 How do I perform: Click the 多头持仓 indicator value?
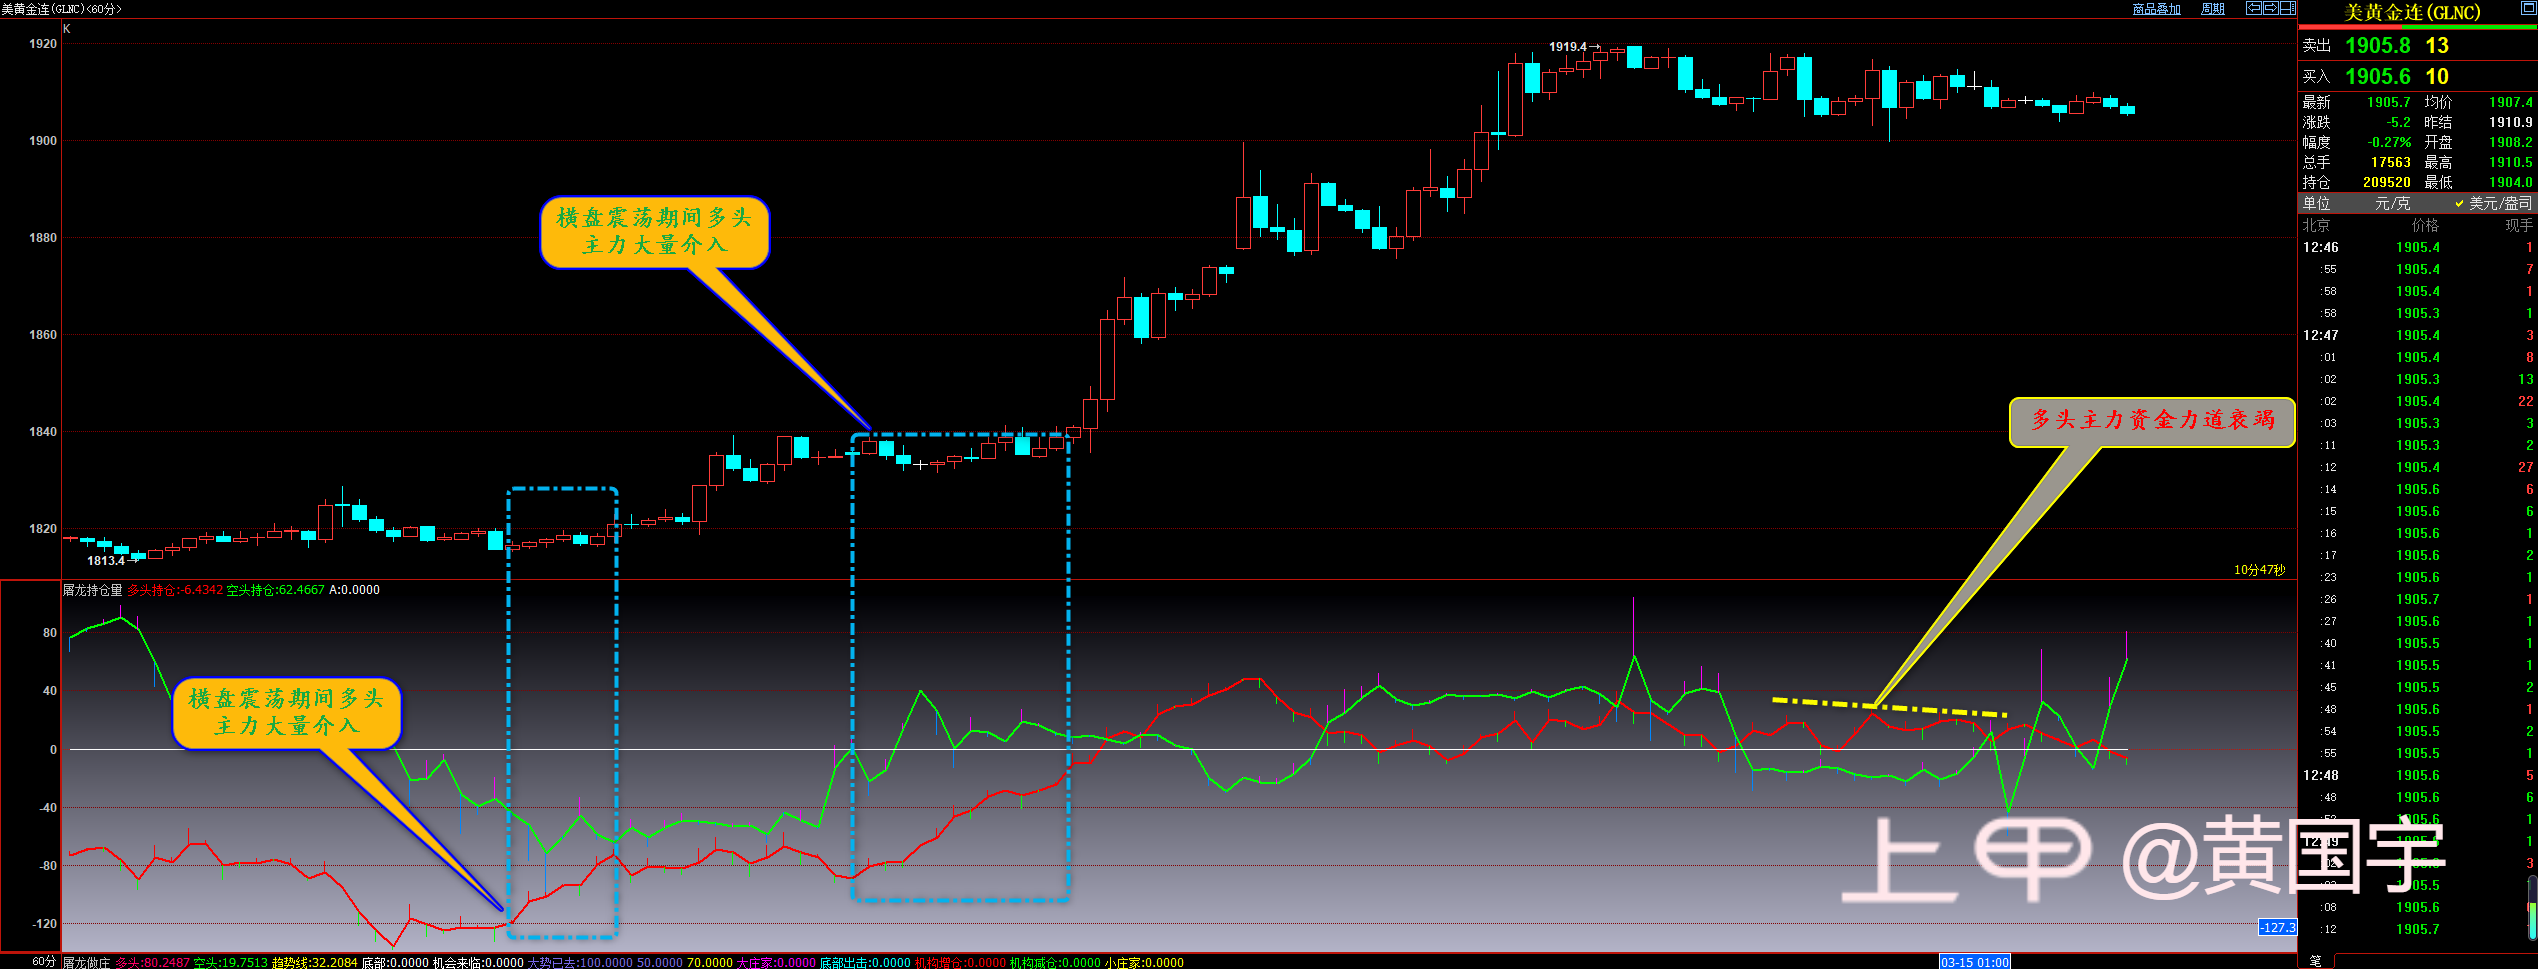coord(175,590)
